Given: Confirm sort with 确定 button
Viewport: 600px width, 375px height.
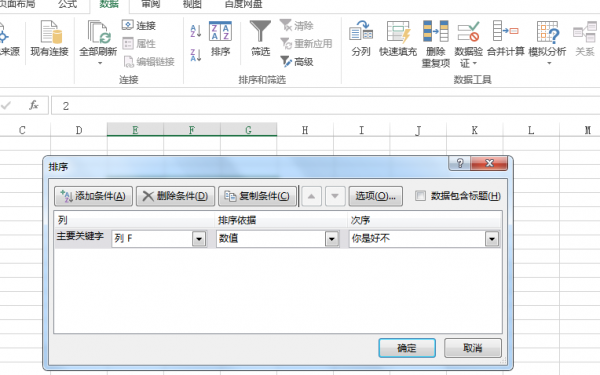Looking at the screenshot, I should 407,348.
